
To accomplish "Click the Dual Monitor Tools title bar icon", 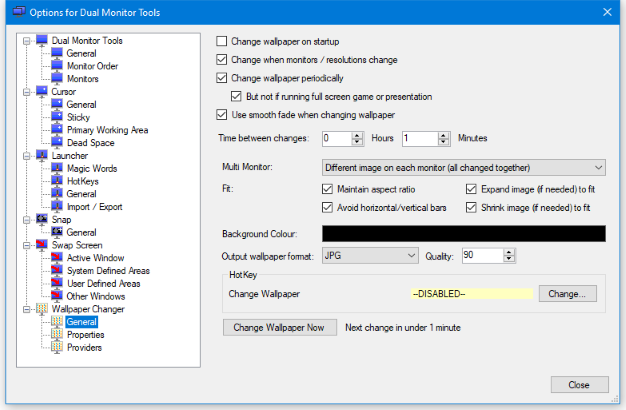I will click(19, 12).
